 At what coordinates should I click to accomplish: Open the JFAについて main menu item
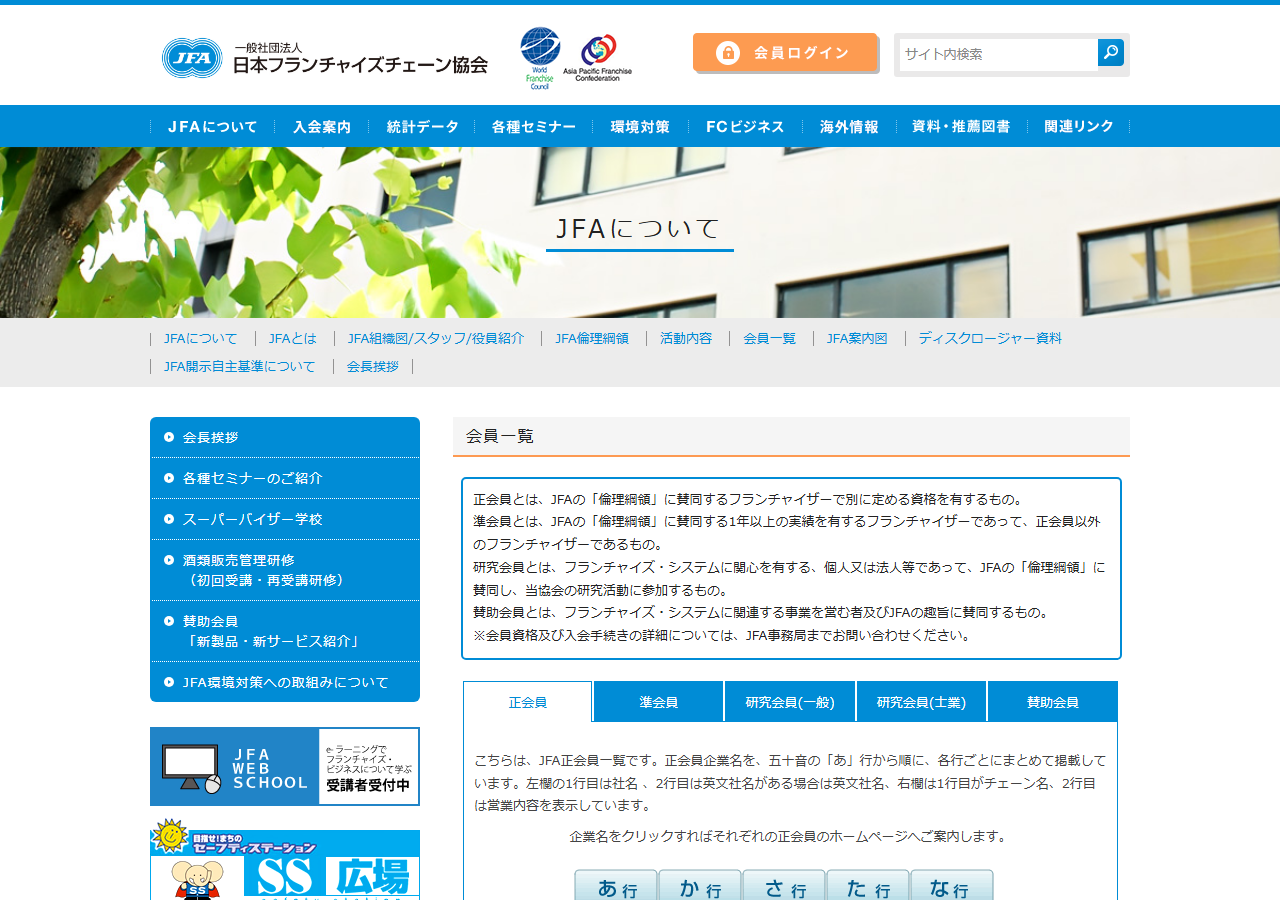[212, 127]
